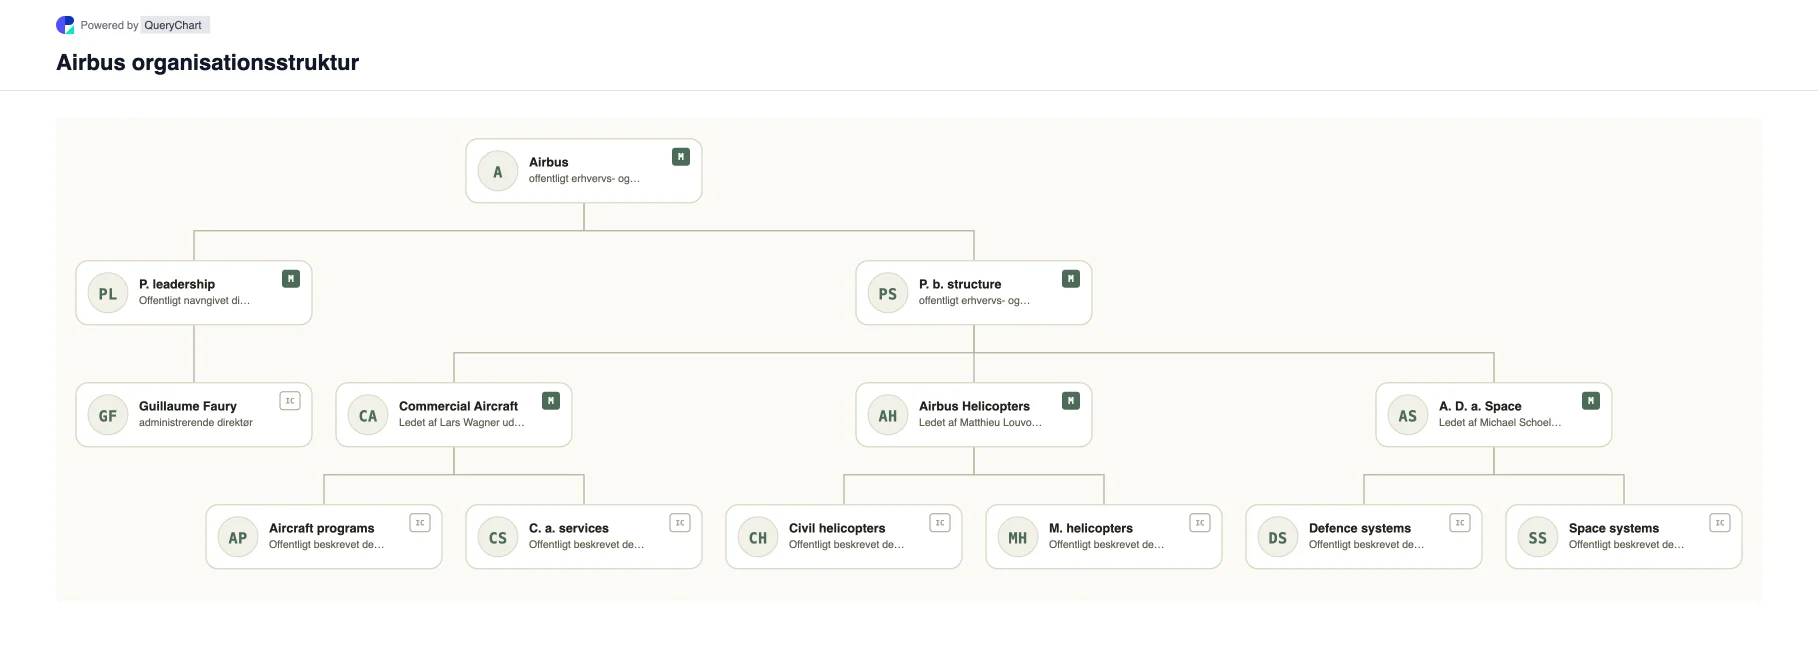
Task: Click the DS avatar circle
Action: [x=1278, y=538]
